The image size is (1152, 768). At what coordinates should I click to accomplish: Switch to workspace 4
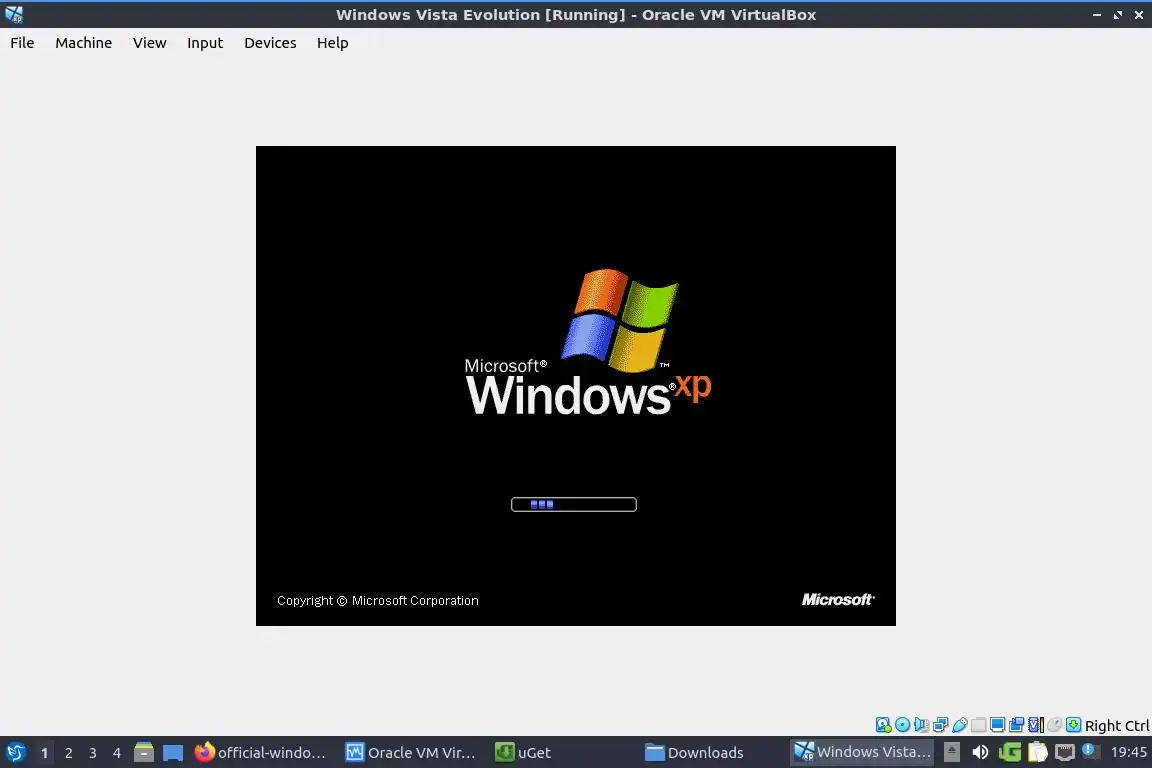[117, 753]
